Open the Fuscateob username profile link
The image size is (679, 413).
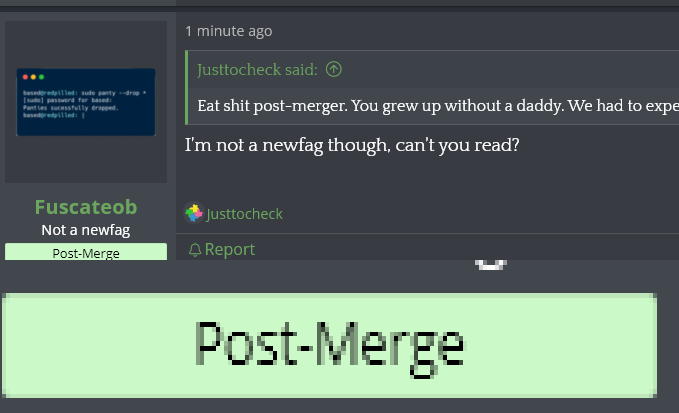click(86, 207)
